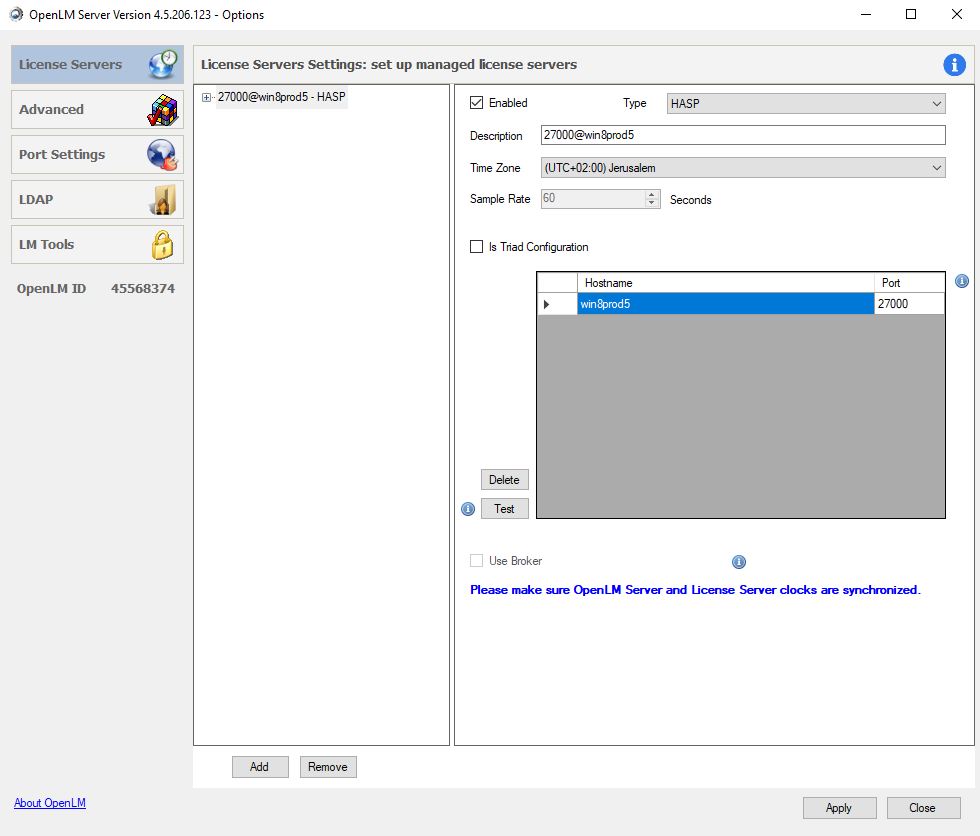
Task: Increase Sample Rate with up arrow
Action: (652, 194)
